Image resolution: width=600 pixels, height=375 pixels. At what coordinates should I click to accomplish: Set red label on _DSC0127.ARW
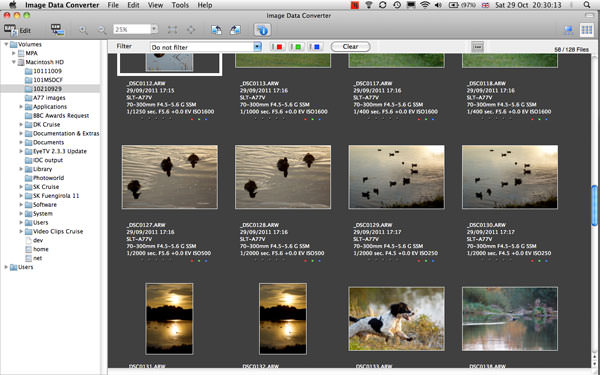tap(192, 261)
